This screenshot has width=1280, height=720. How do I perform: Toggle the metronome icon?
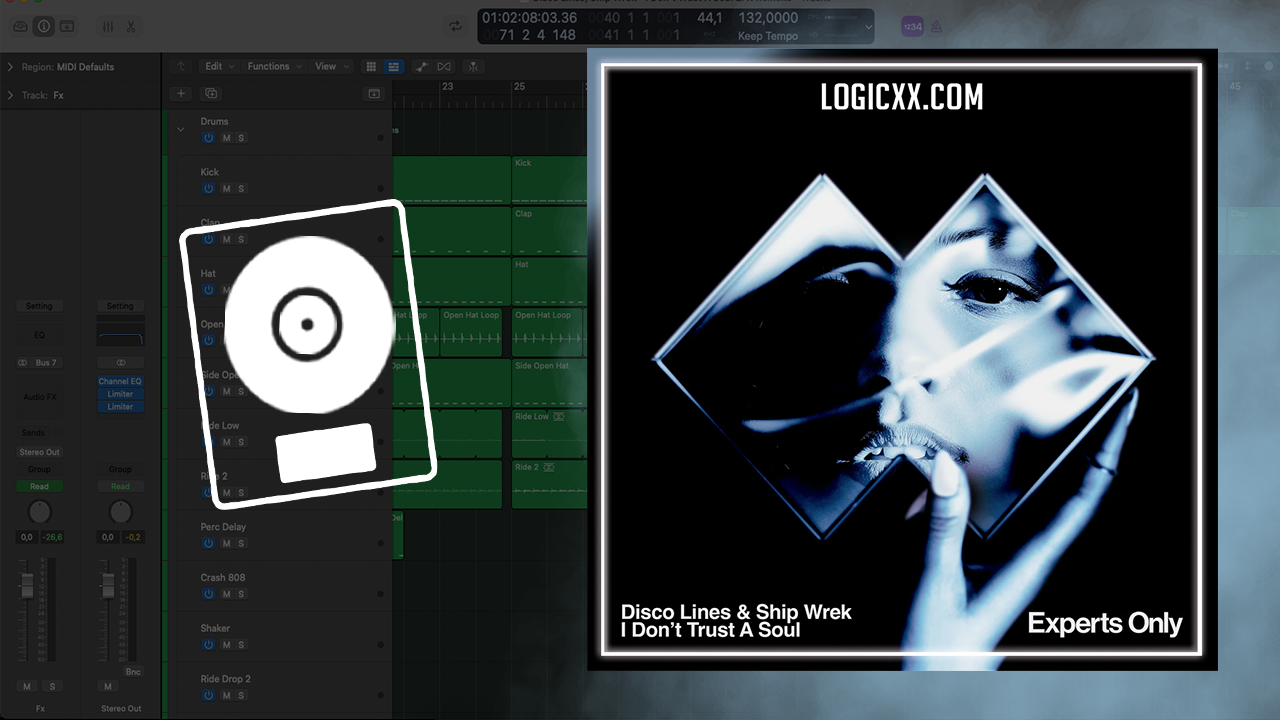(x=936, y=27)
